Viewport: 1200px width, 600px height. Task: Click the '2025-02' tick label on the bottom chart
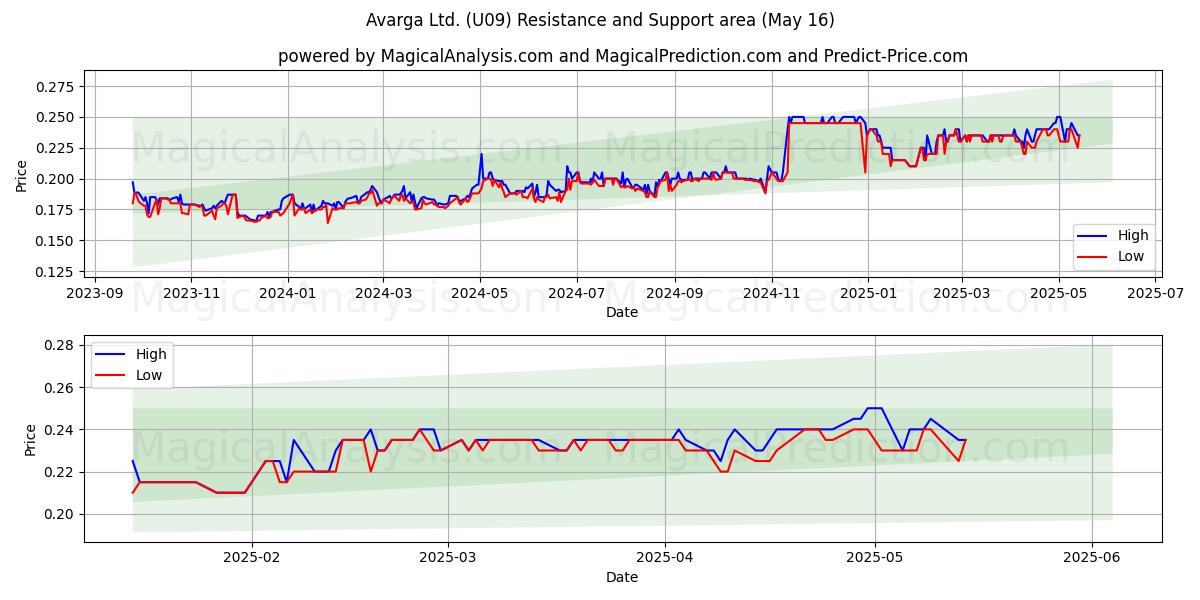click(252, 558)
